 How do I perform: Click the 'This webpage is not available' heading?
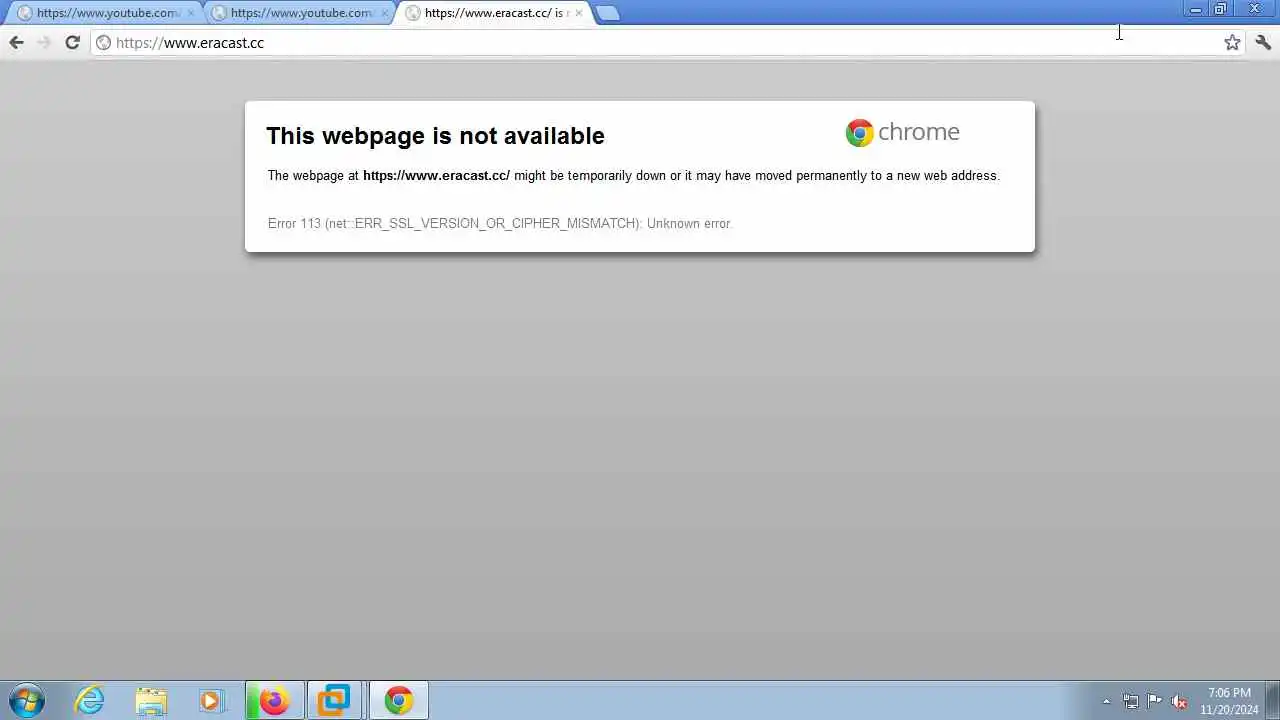coord(435,135)
